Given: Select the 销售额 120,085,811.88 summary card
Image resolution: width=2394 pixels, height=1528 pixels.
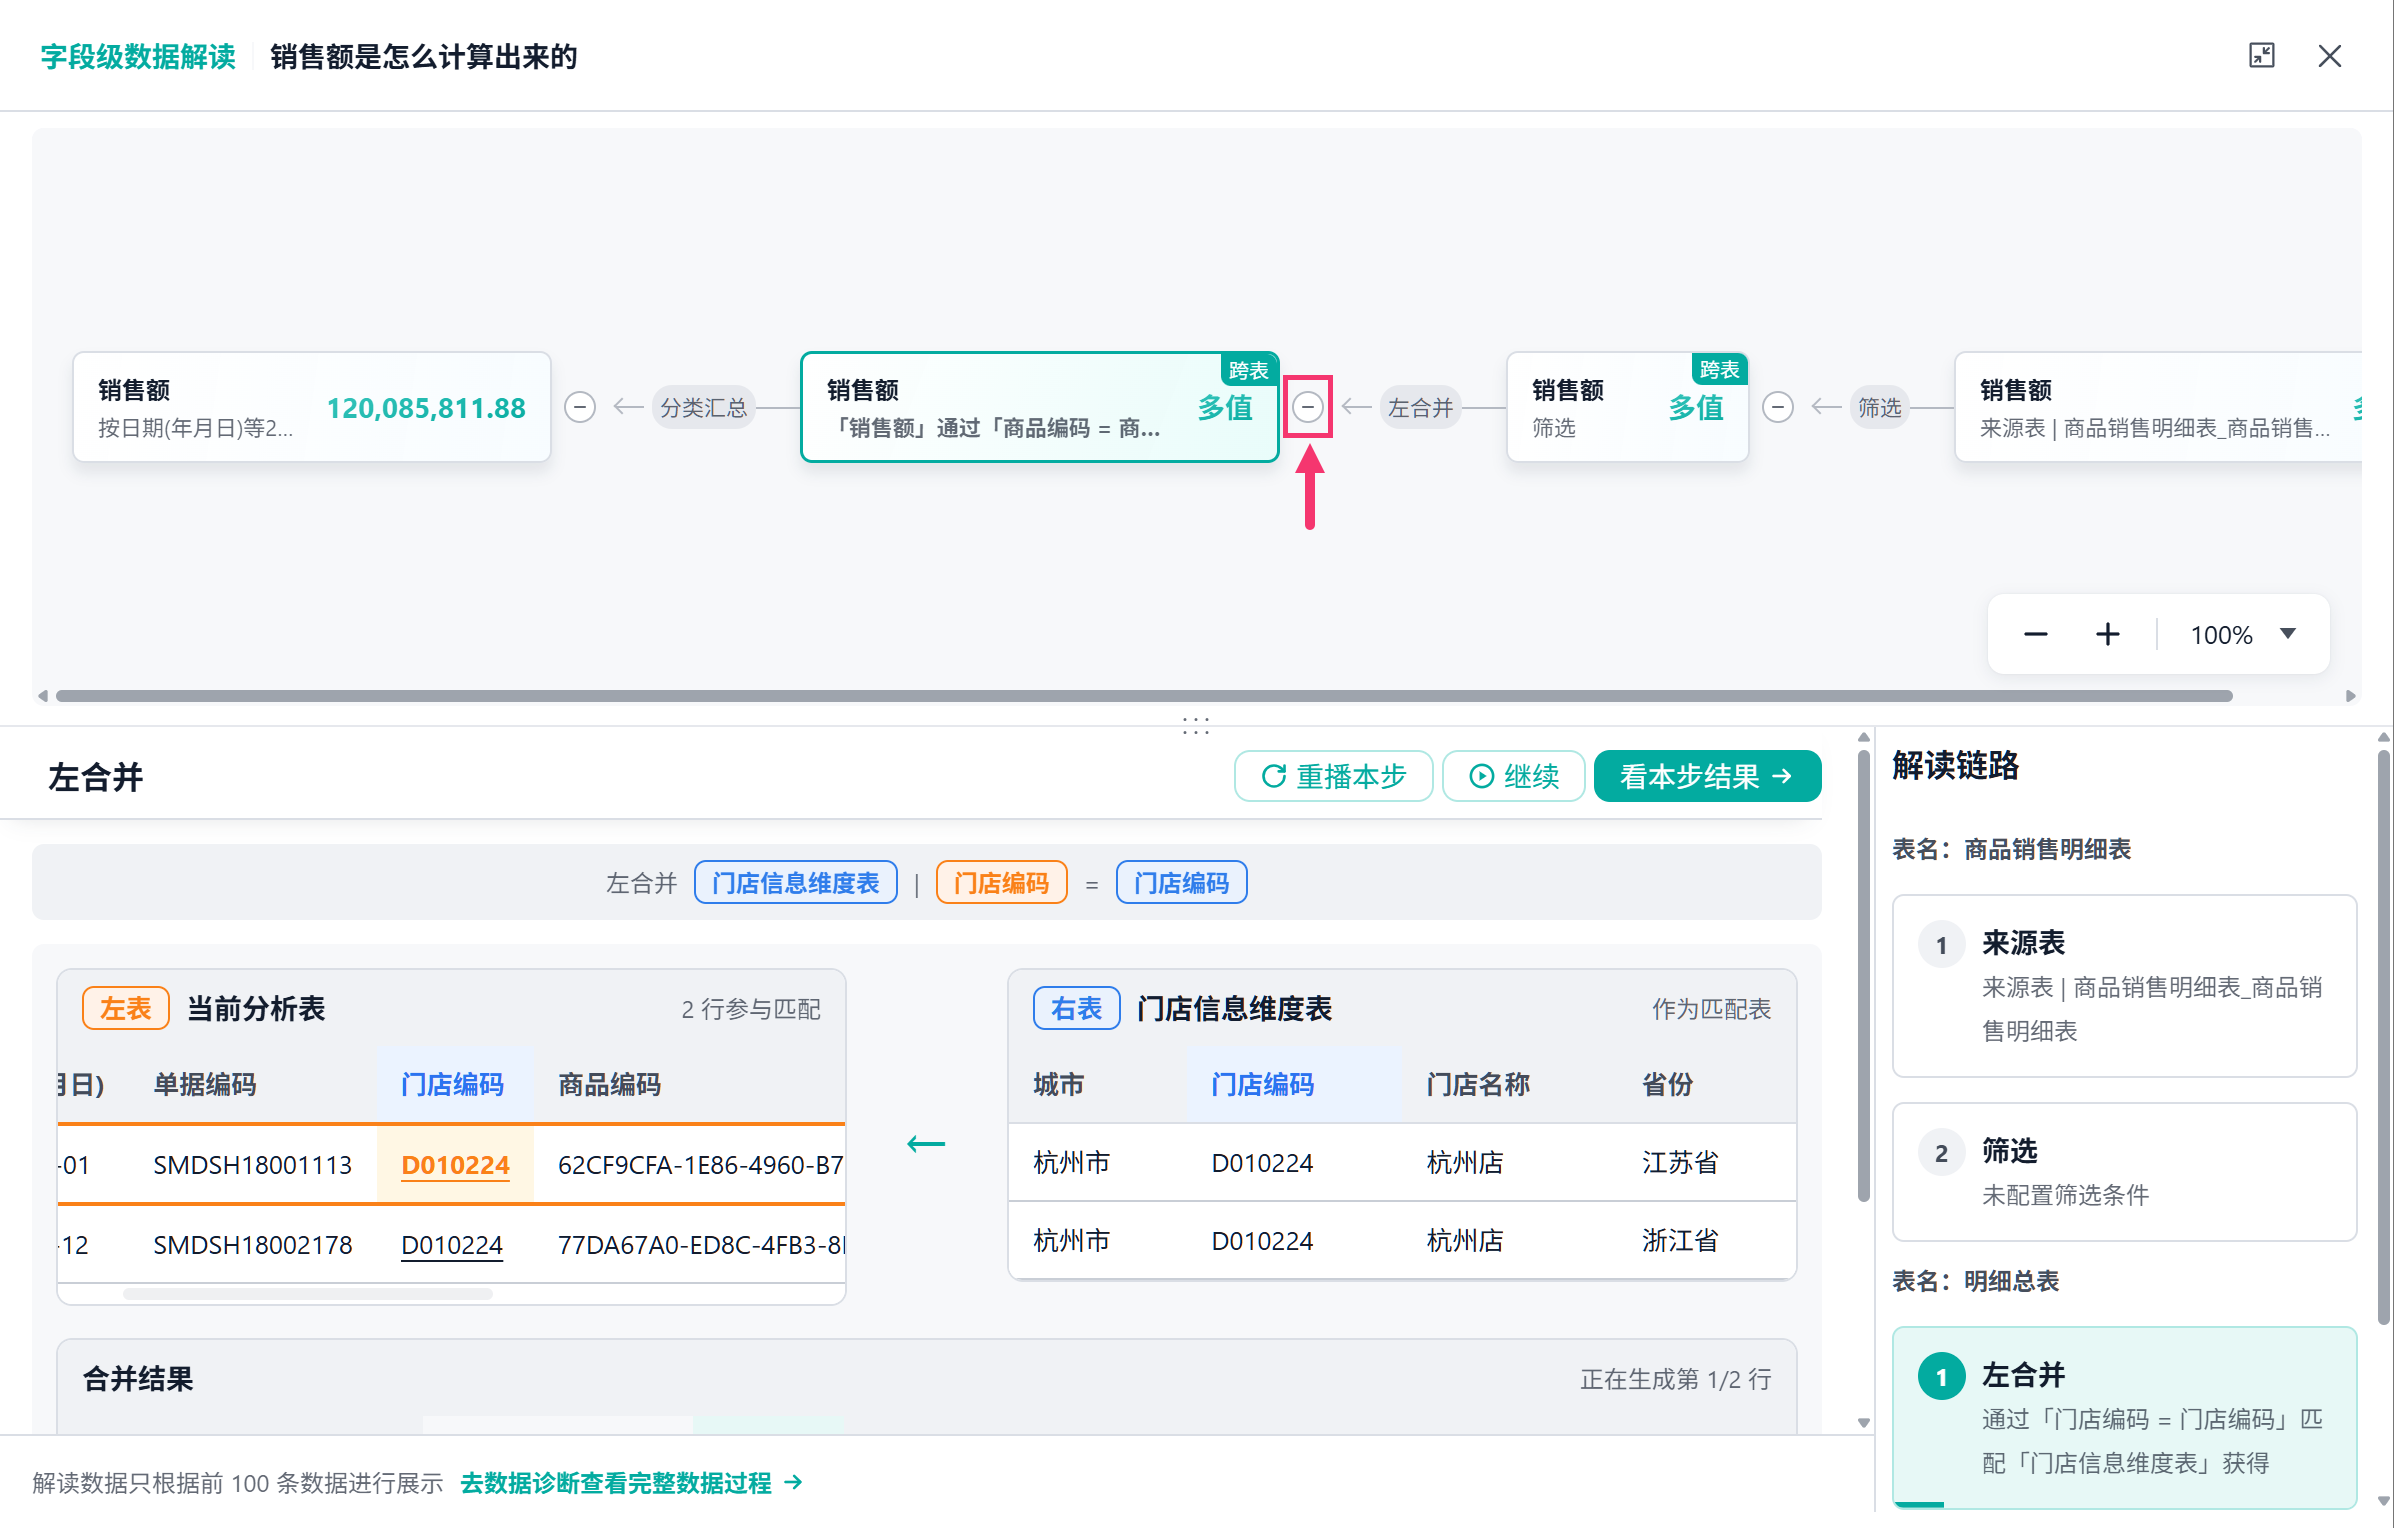Looking at the screenshot, I should (312, 407).
